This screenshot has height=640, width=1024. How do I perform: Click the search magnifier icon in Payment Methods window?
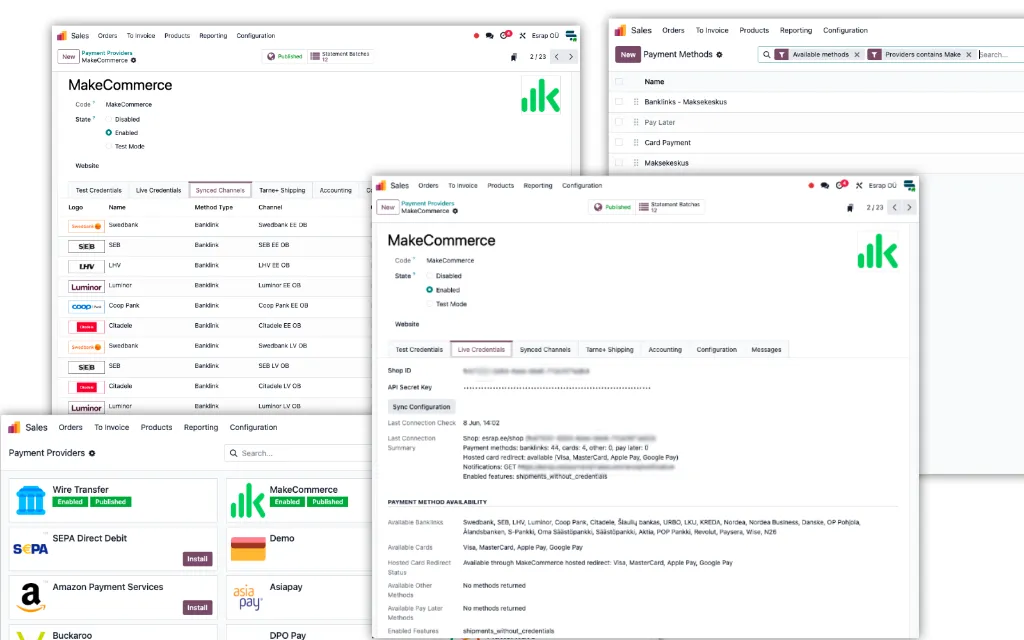[x=767, y=55]
